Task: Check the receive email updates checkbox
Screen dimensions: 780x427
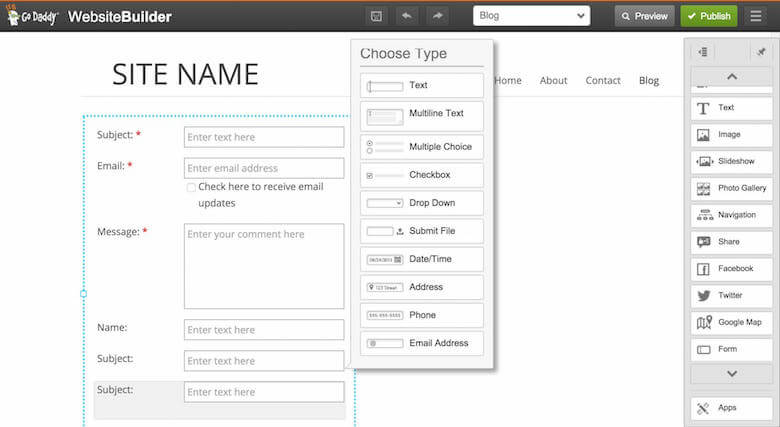Action: [191, 187]
